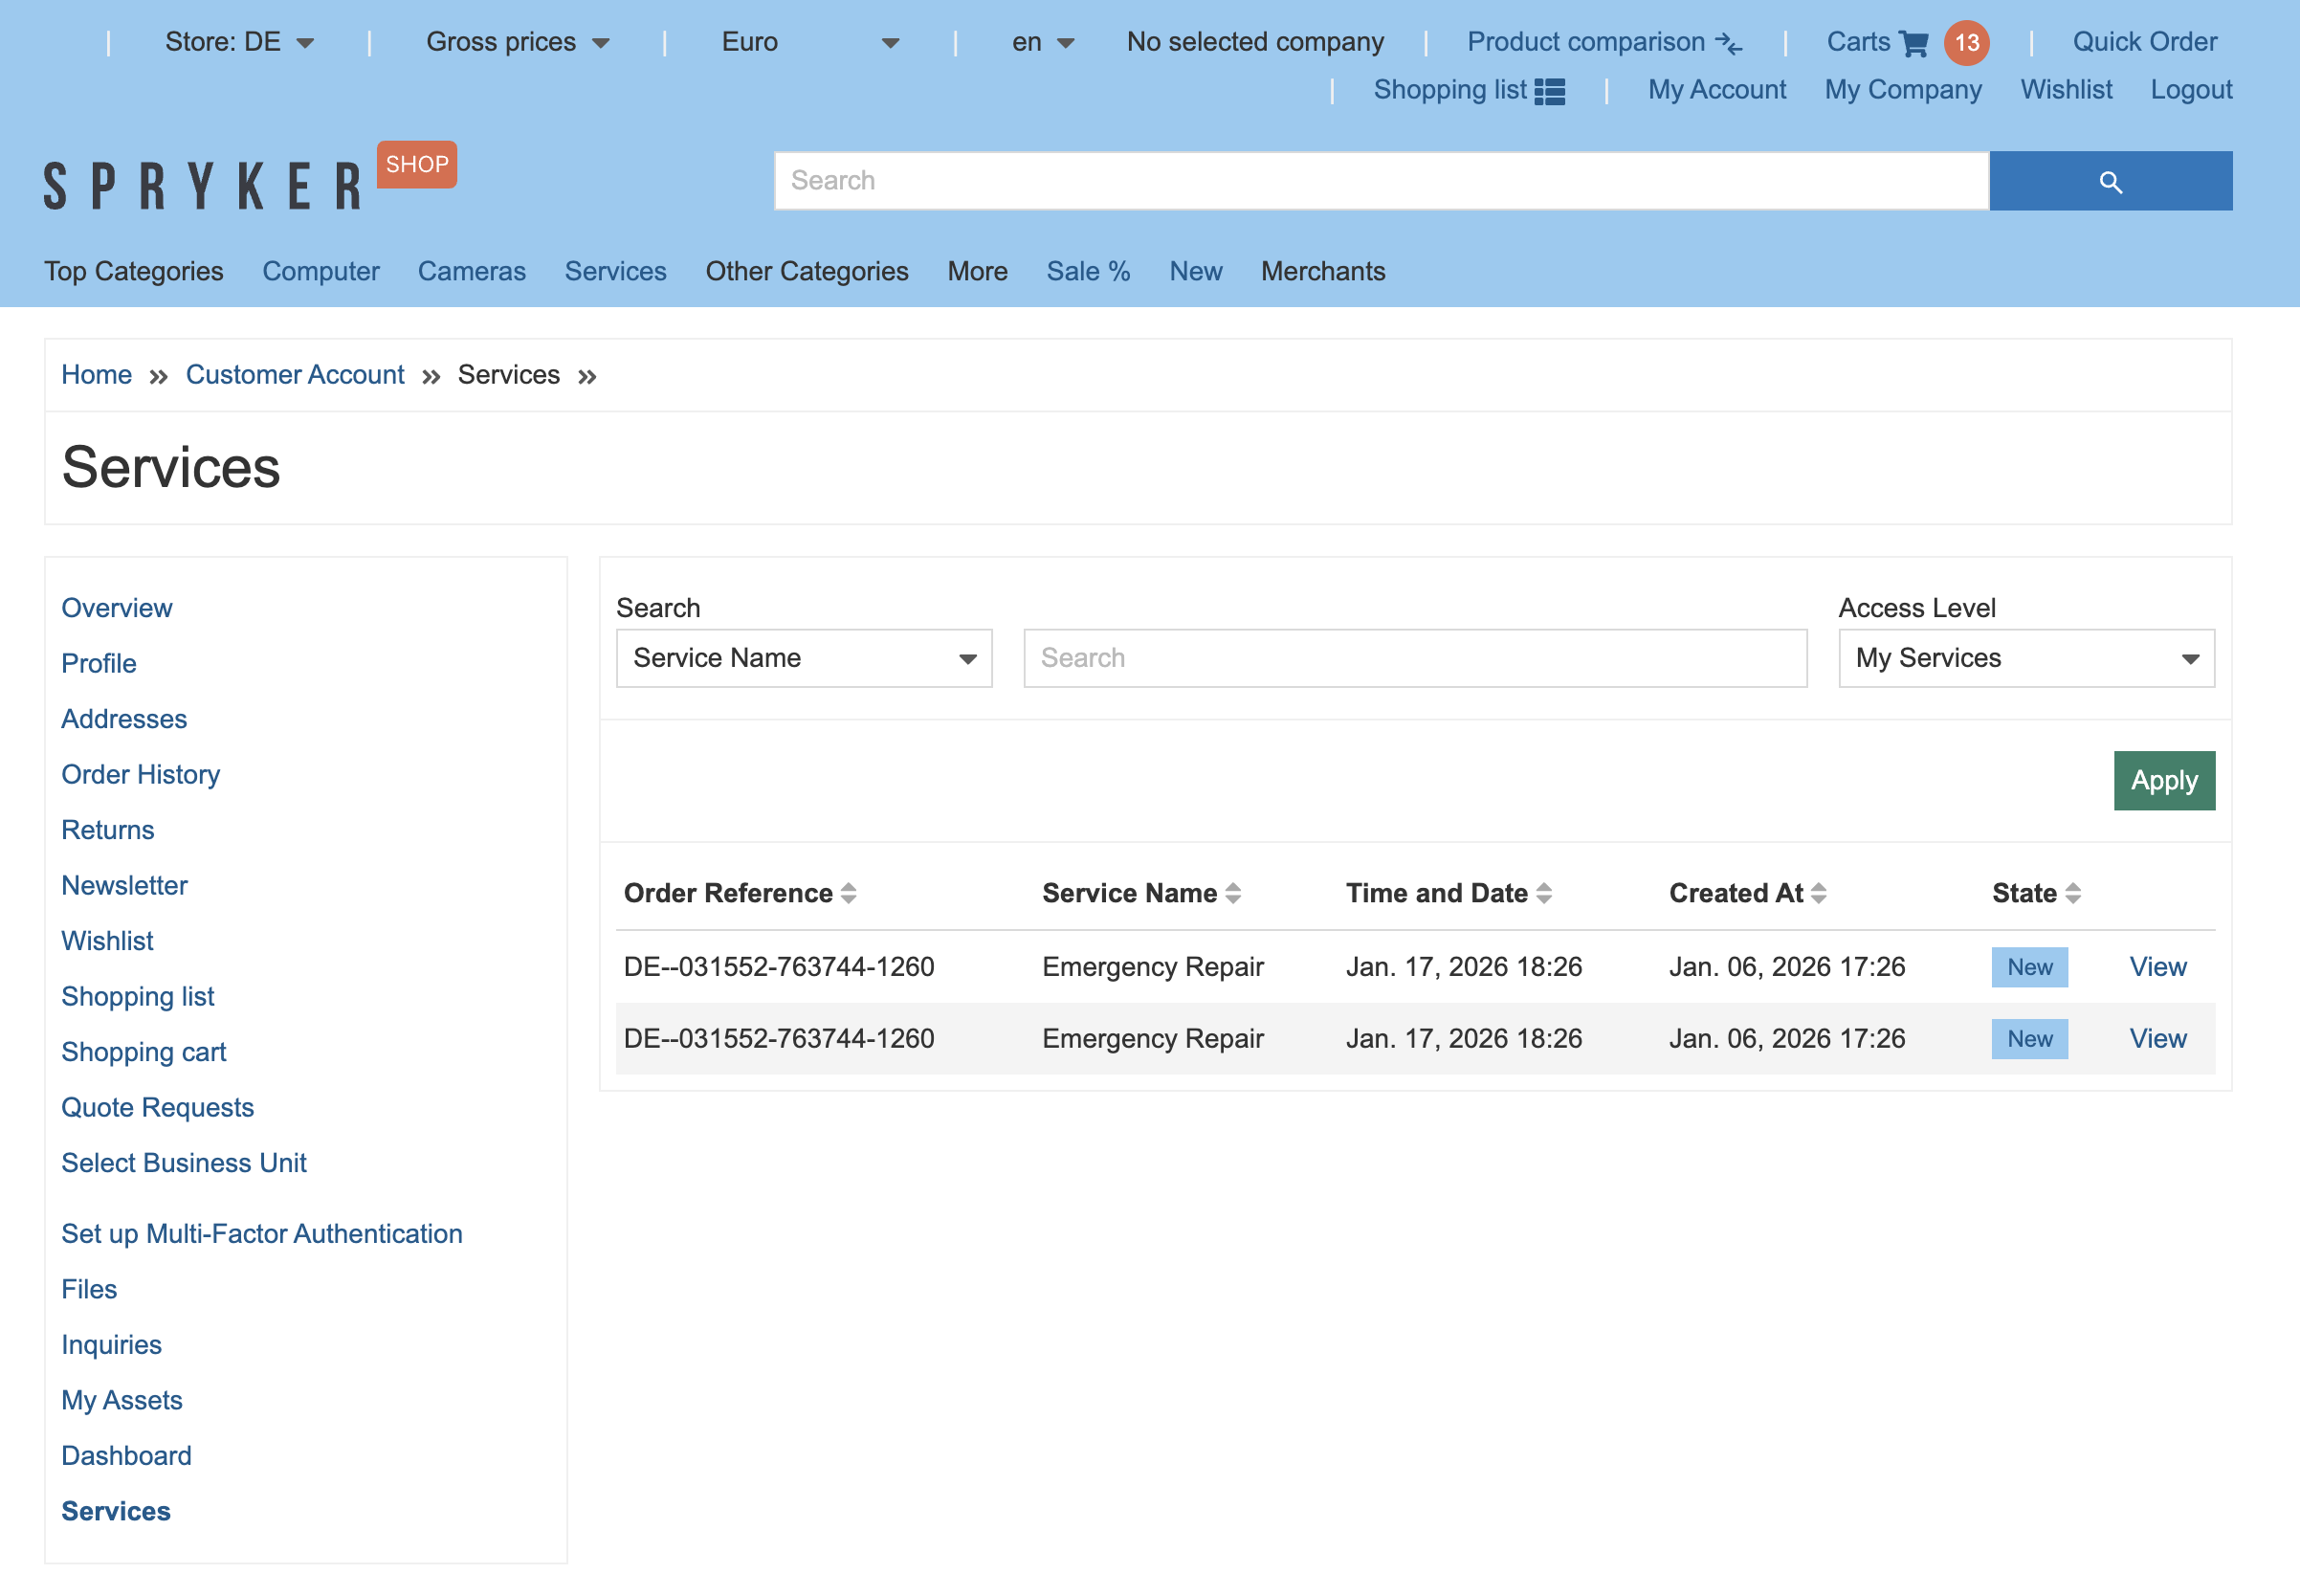Click the search magnifier icon
The height and width of the screenshot is (1596, 2300).
2110,181
